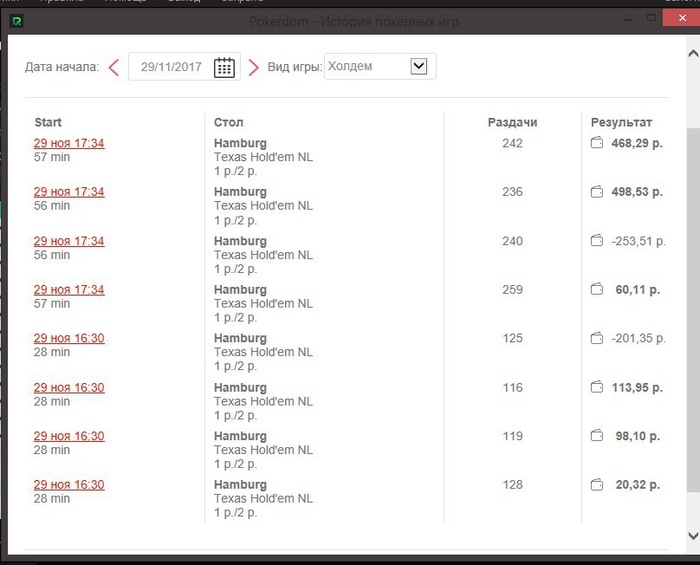The height and width of the screenshot is (565, 700).
Task: Click the vertical scrollbar thumb
Action: point(693,310)
